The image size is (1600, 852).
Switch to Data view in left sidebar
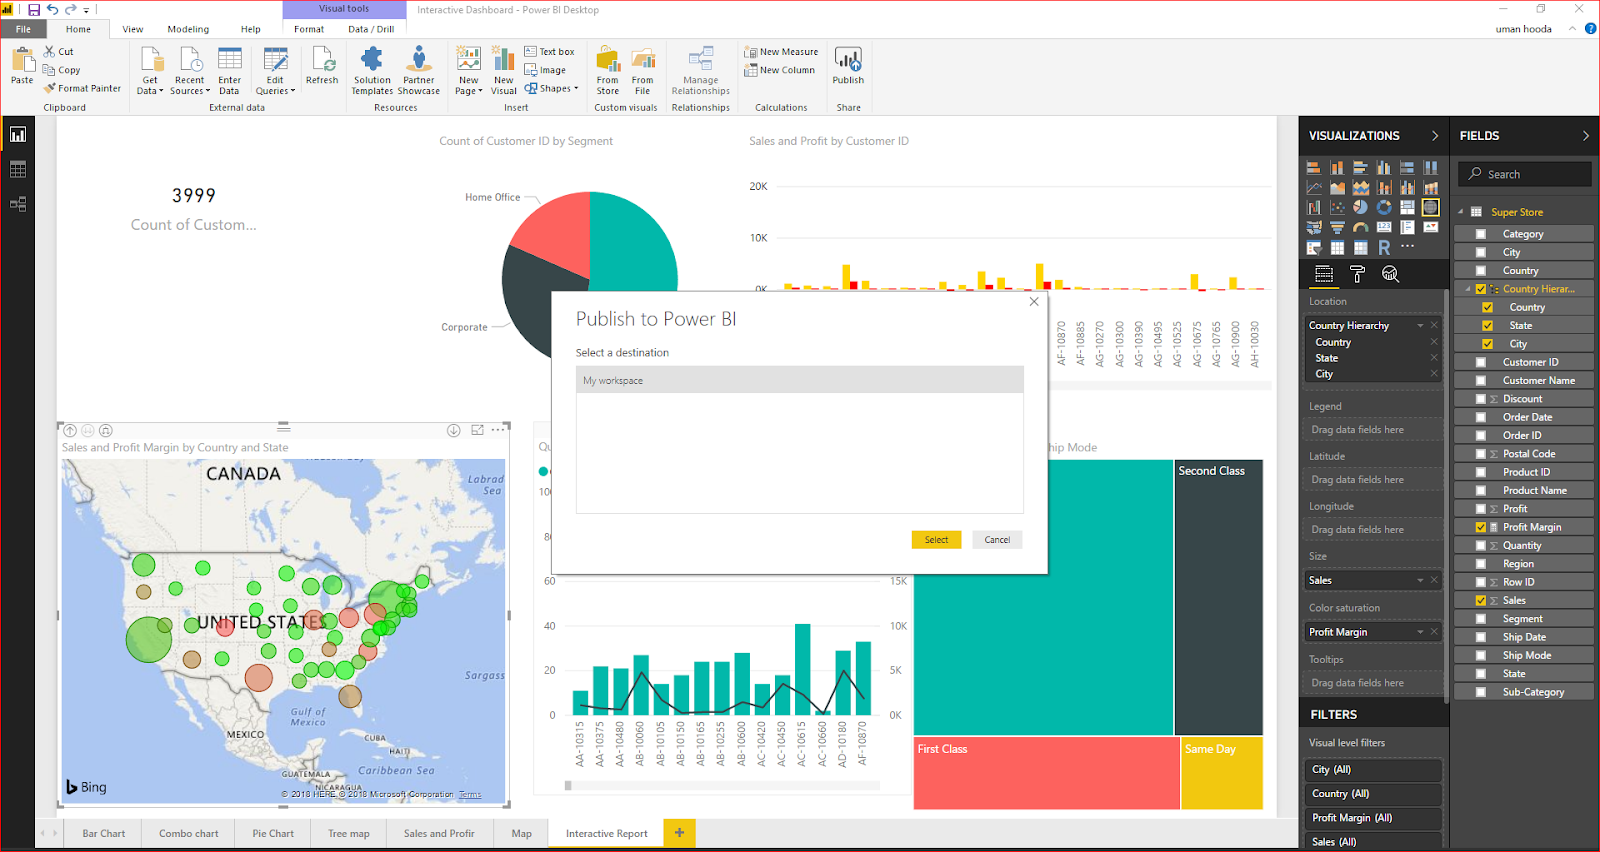[x=18, y=170]
